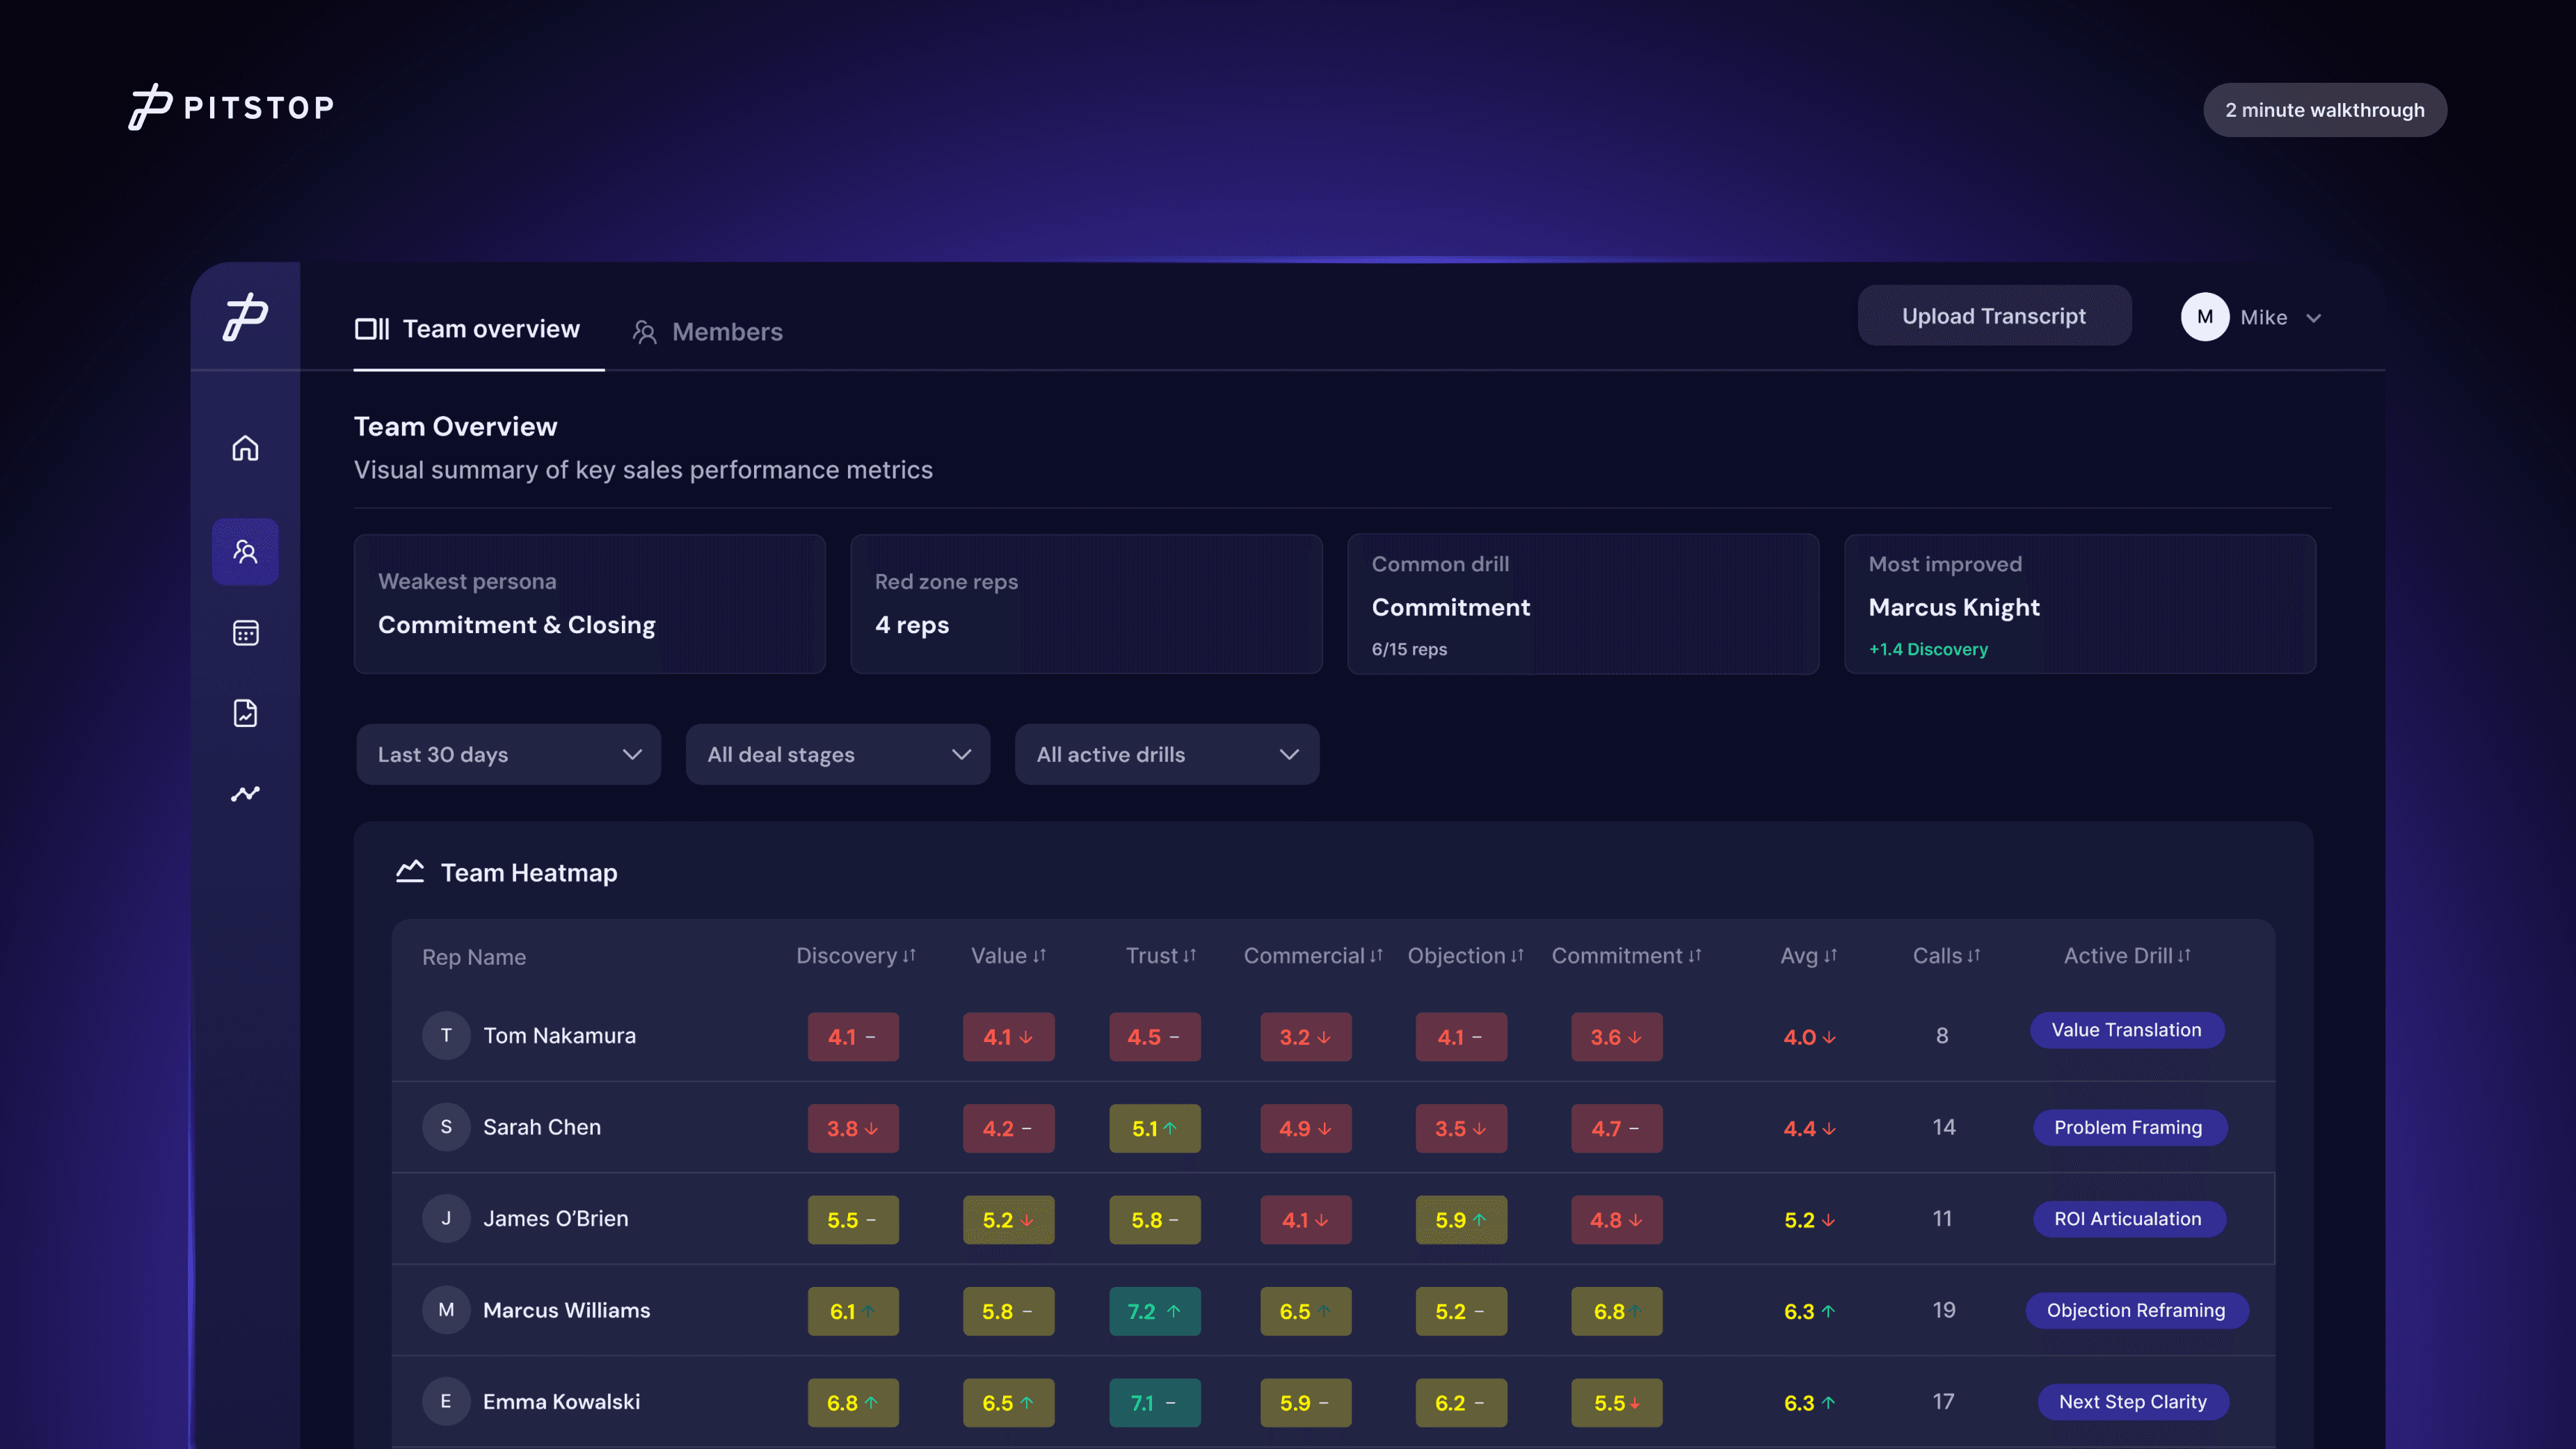
Task: Click the ROI Articualation drill badge
Action: (2129, 1219)
